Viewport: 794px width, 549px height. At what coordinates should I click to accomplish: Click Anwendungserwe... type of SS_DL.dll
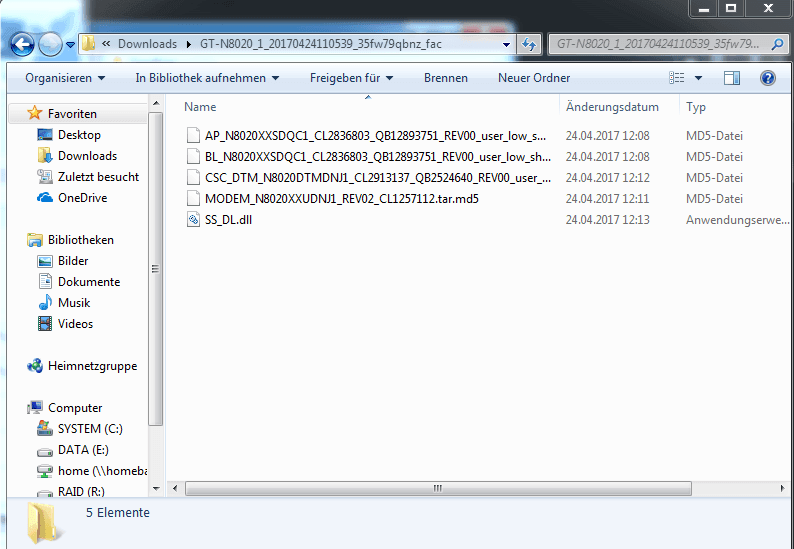pos(737,220)
